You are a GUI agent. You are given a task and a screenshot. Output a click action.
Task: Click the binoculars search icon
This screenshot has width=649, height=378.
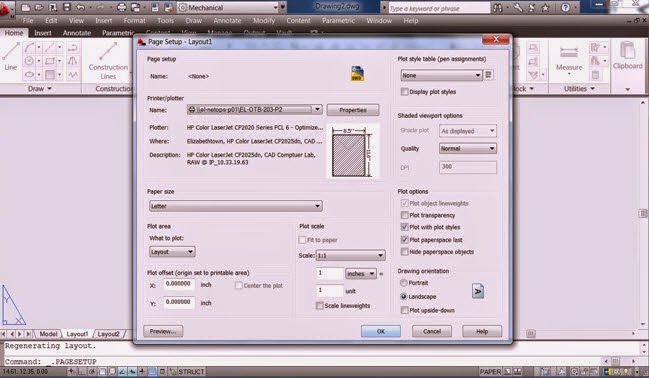pyautogui.click(x=498, y=7)
